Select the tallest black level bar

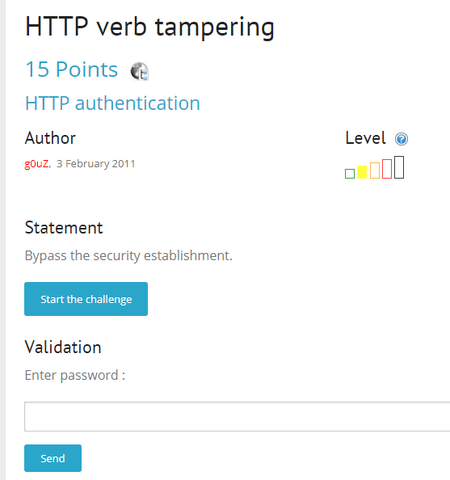[x=399, y=167]
